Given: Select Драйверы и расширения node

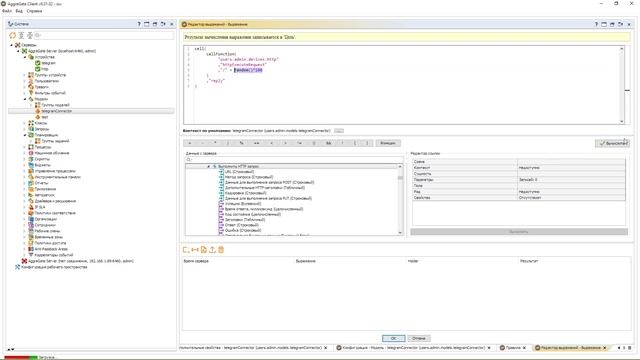Looking at the screenshot, I should [55, 201].
